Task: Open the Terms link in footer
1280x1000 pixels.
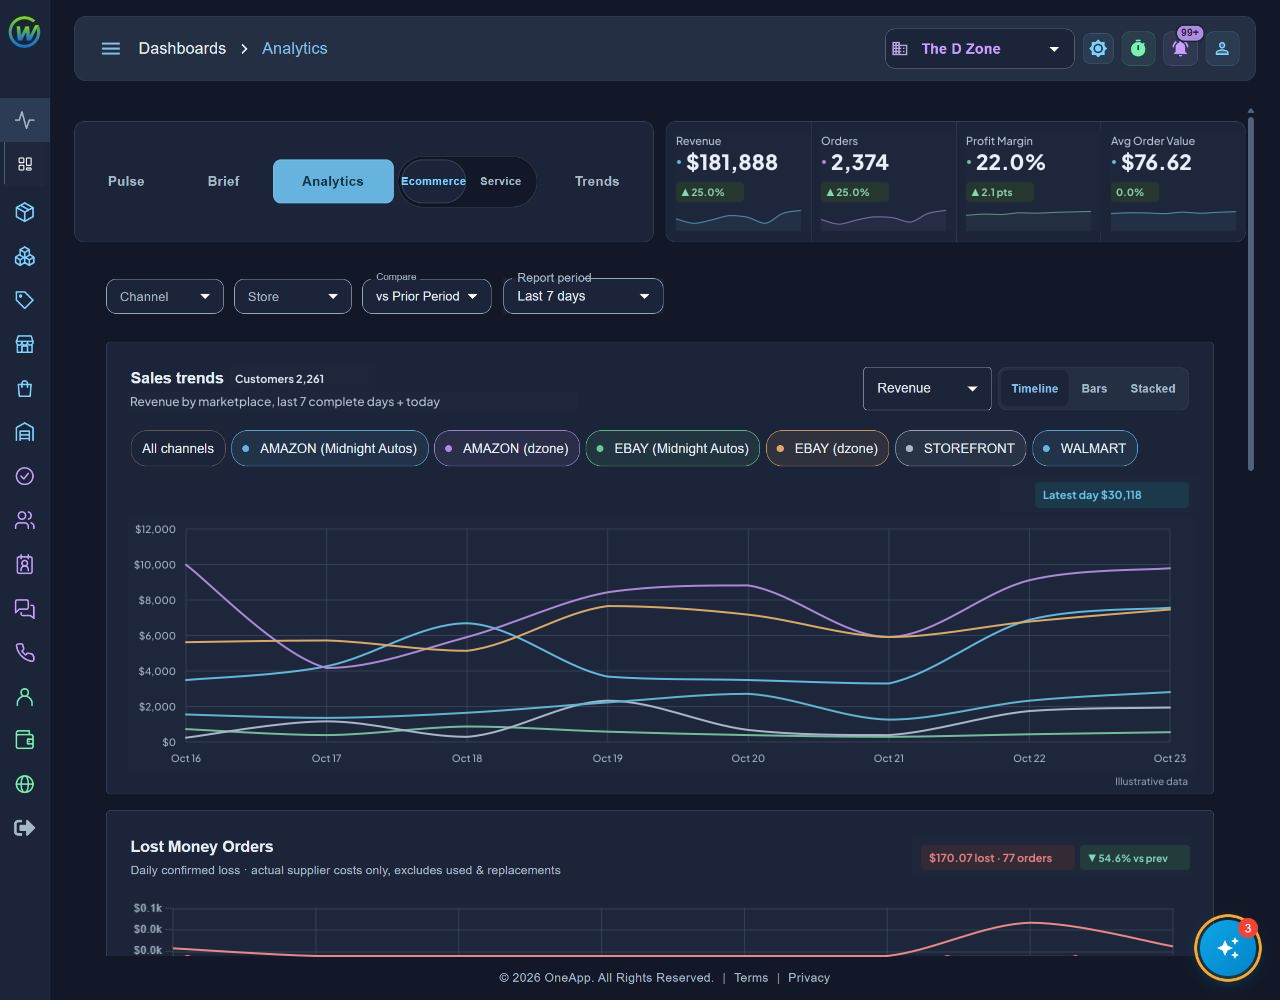Action: coord(751,978)
